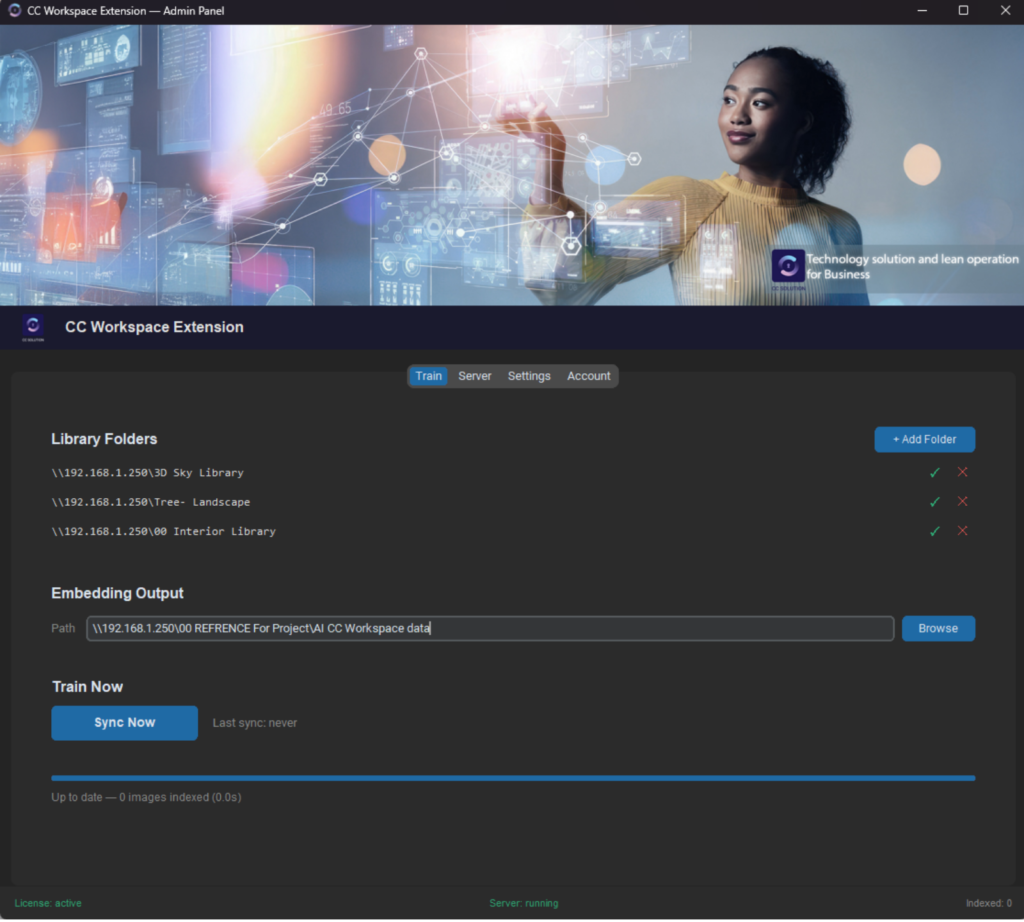Click the blue sync progress bar

[512, 777]
